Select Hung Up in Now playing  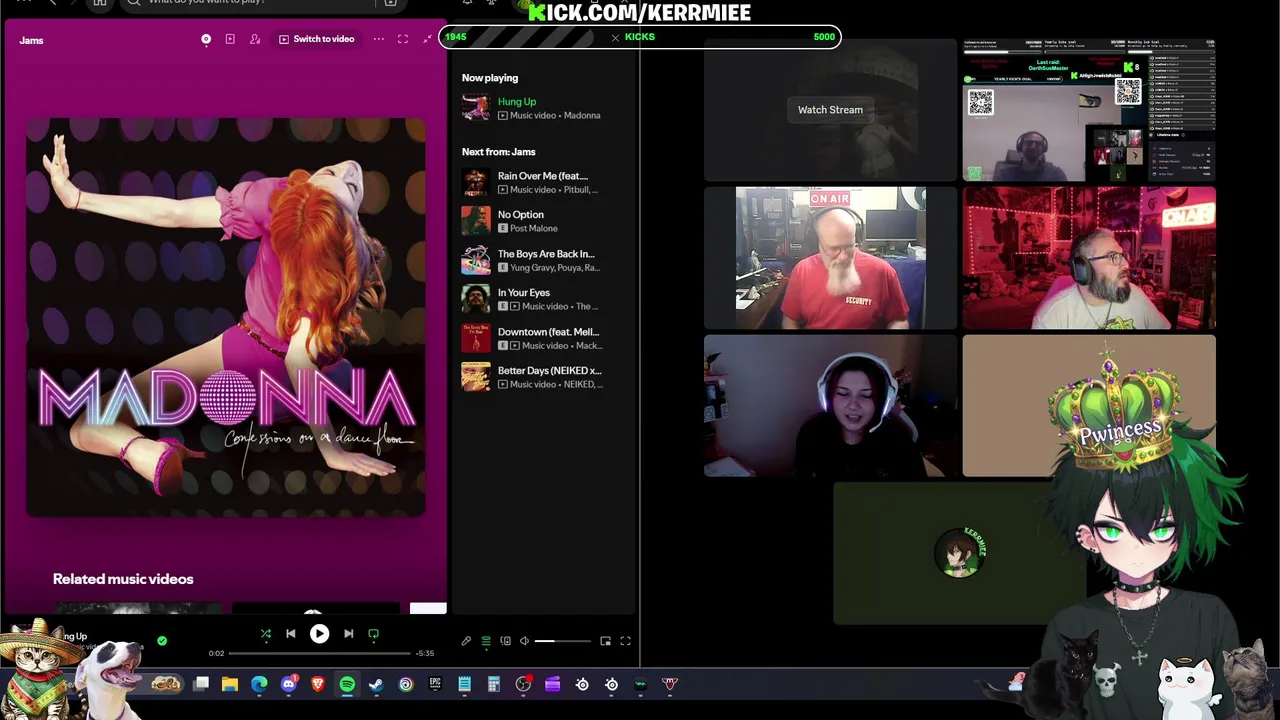[517, 102]
